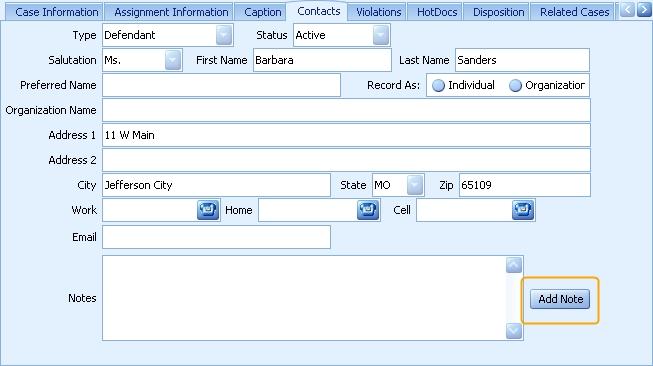Open the Status dropdown

coord(381,35)
